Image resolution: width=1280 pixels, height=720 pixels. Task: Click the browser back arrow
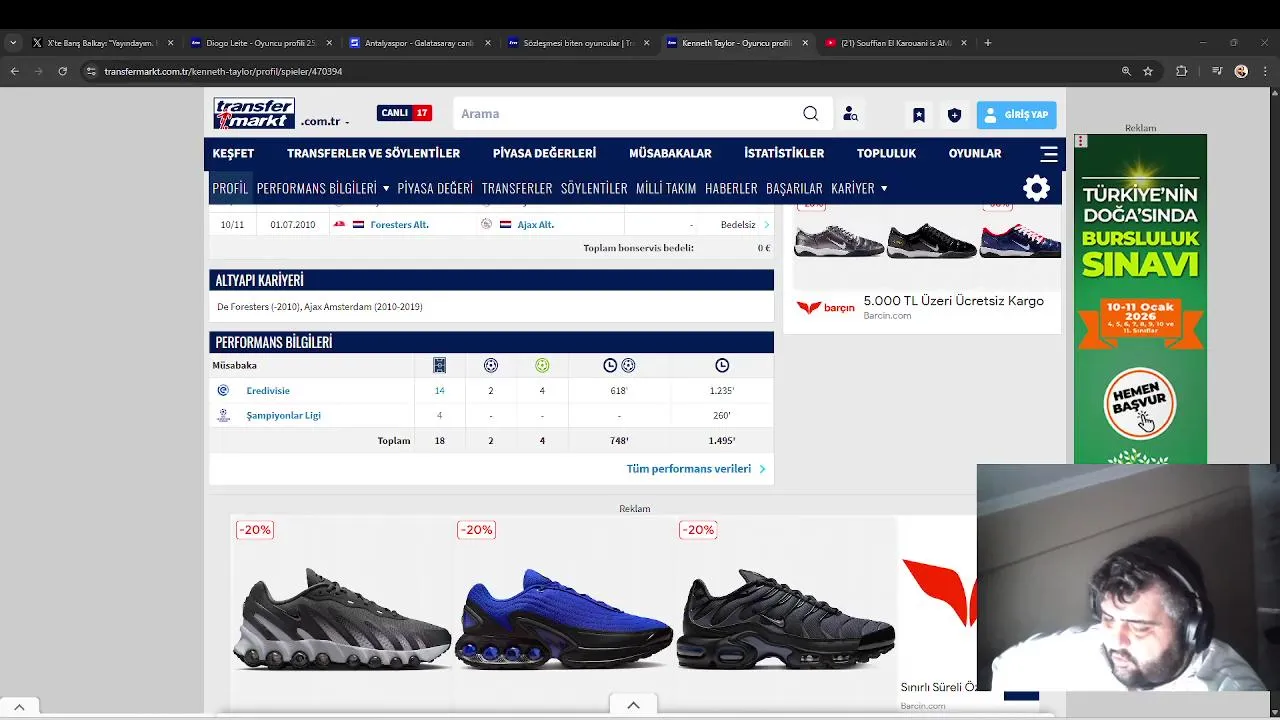(14, 71)
